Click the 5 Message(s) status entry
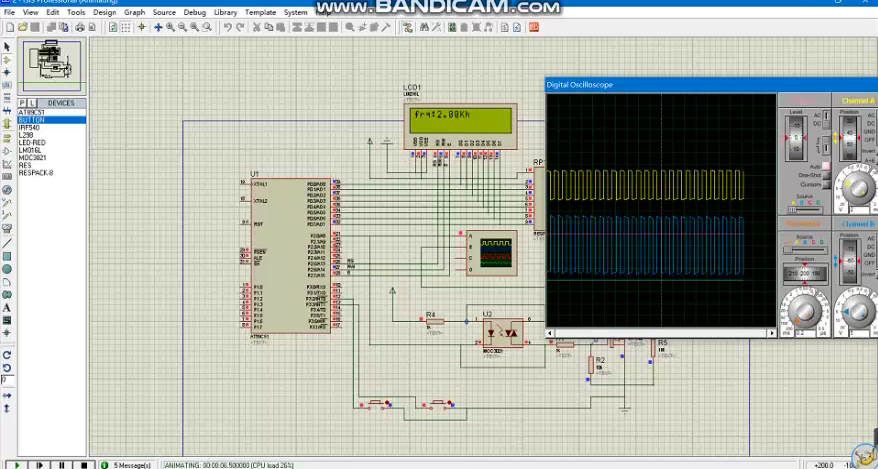Screen dimensions: 878x469 [127, 465]
